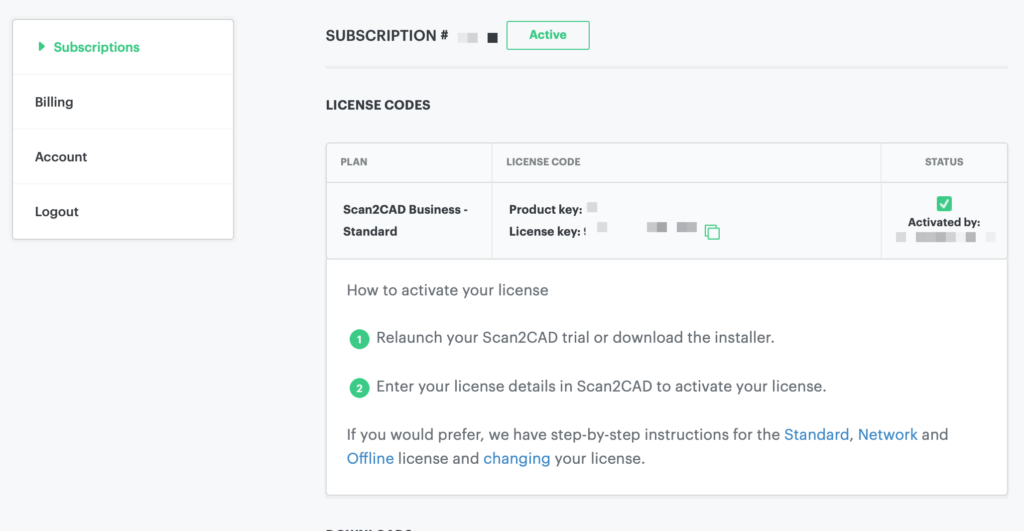Open the Offline license instructions link

click(370, 459)
